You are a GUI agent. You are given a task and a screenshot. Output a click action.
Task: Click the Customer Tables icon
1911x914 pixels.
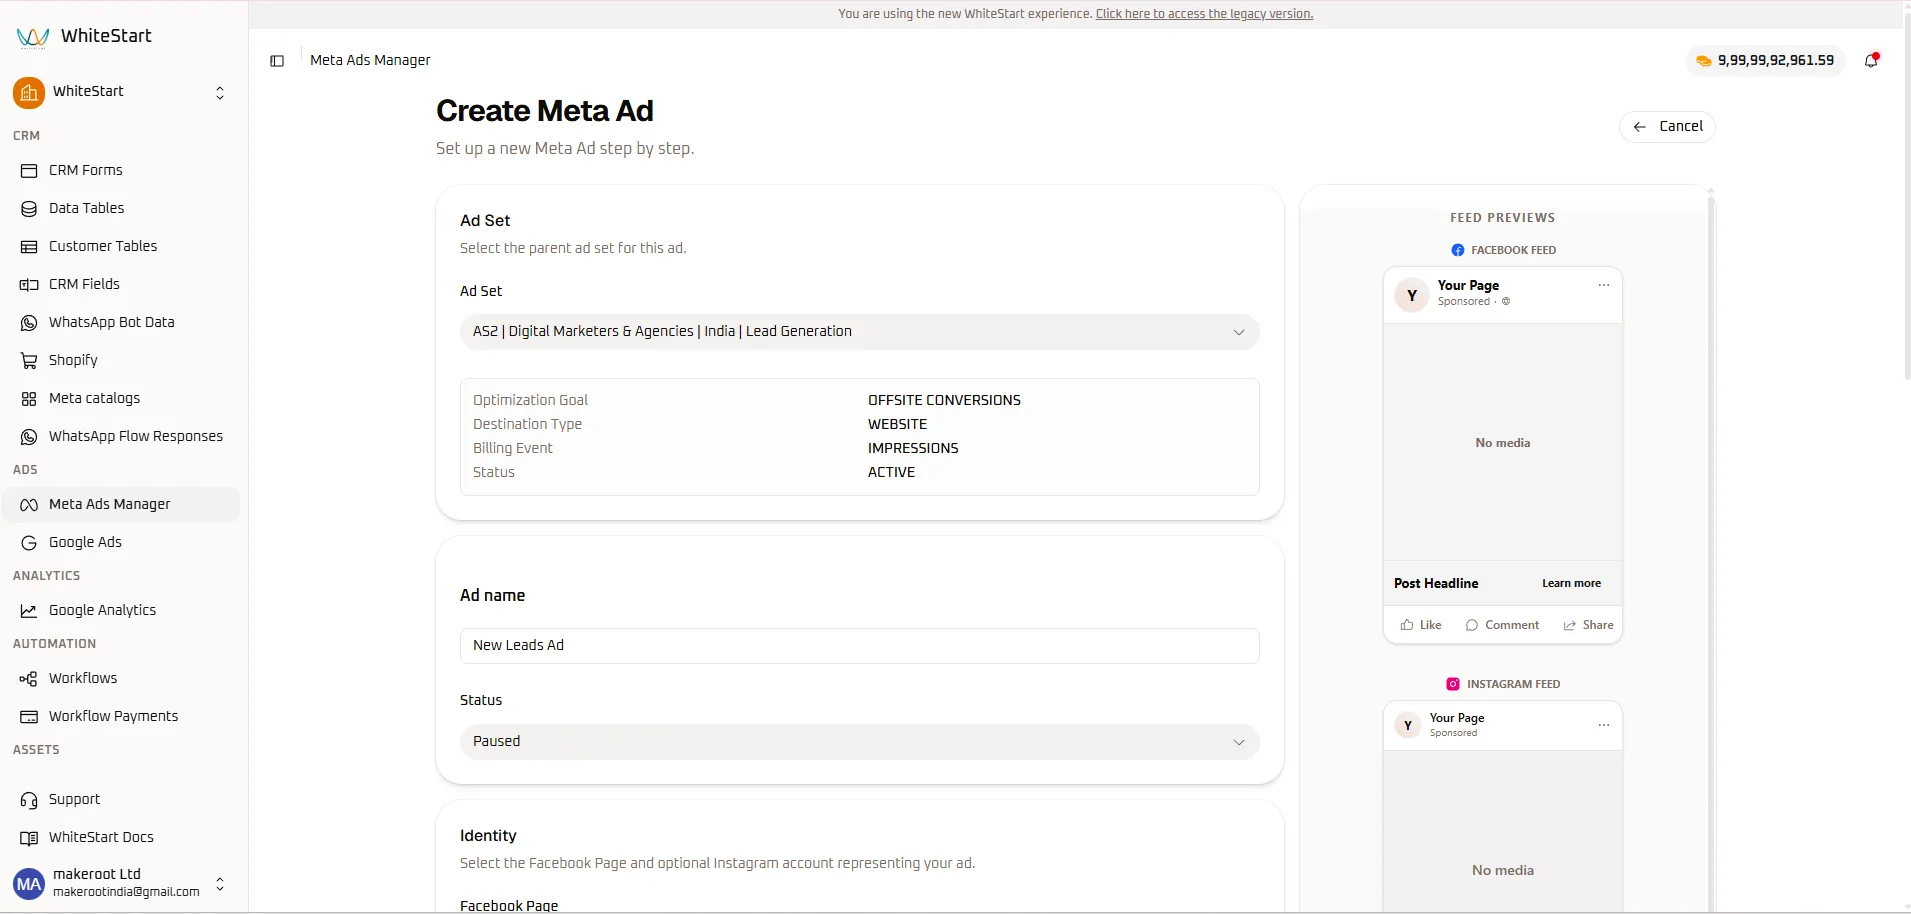(29, 247)
